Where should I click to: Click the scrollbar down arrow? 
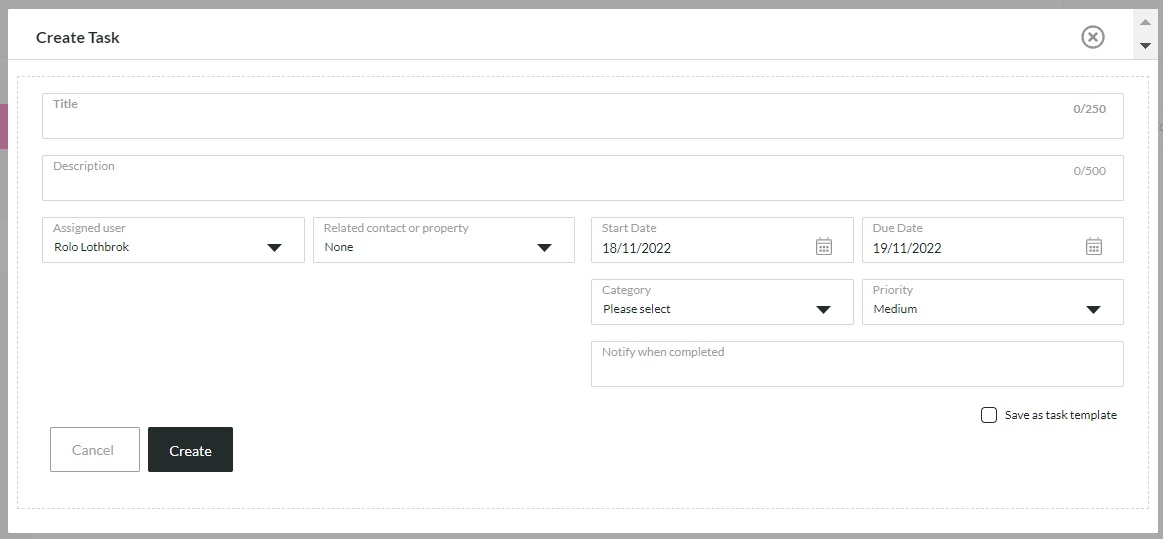click(1145, 46)
